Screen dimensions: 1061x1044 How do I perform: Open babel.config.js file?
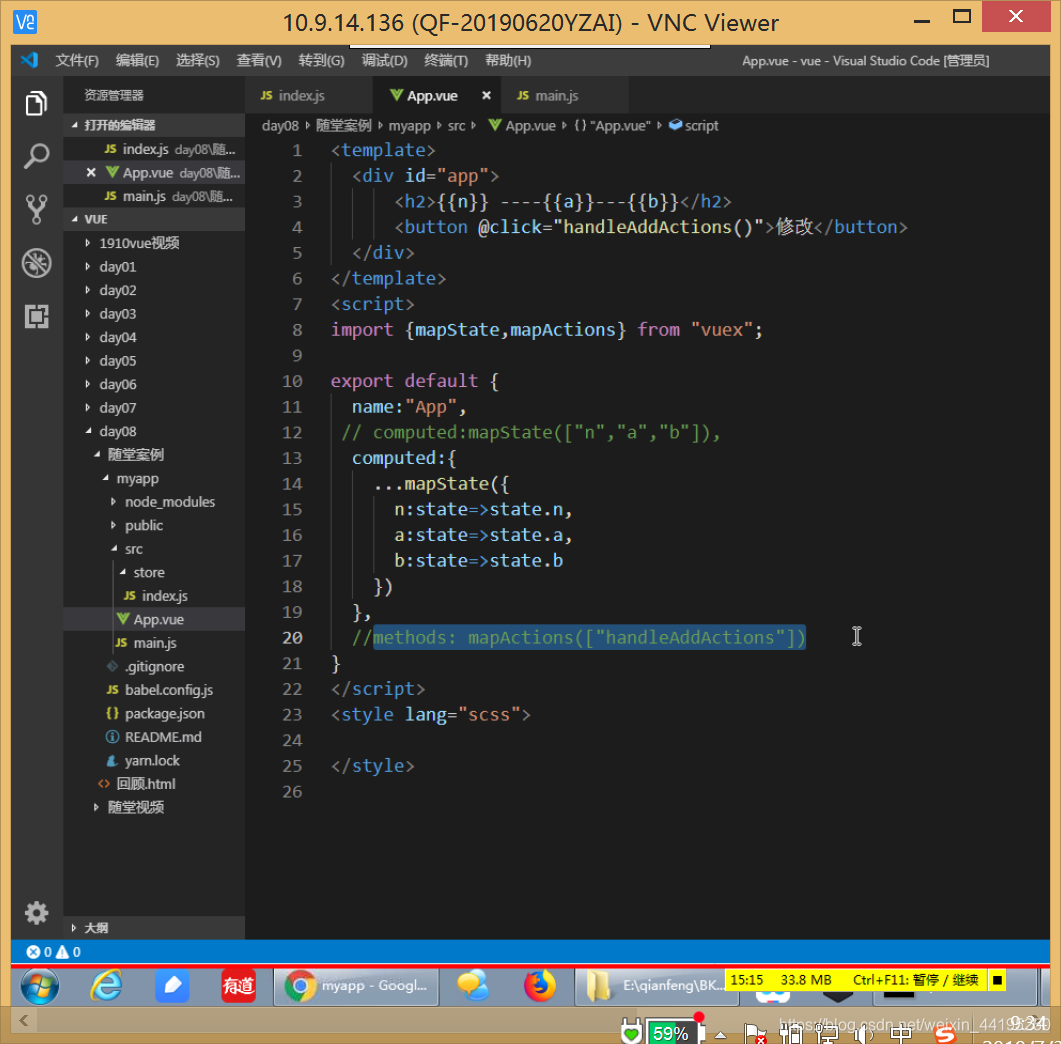[x=154, y=690]
